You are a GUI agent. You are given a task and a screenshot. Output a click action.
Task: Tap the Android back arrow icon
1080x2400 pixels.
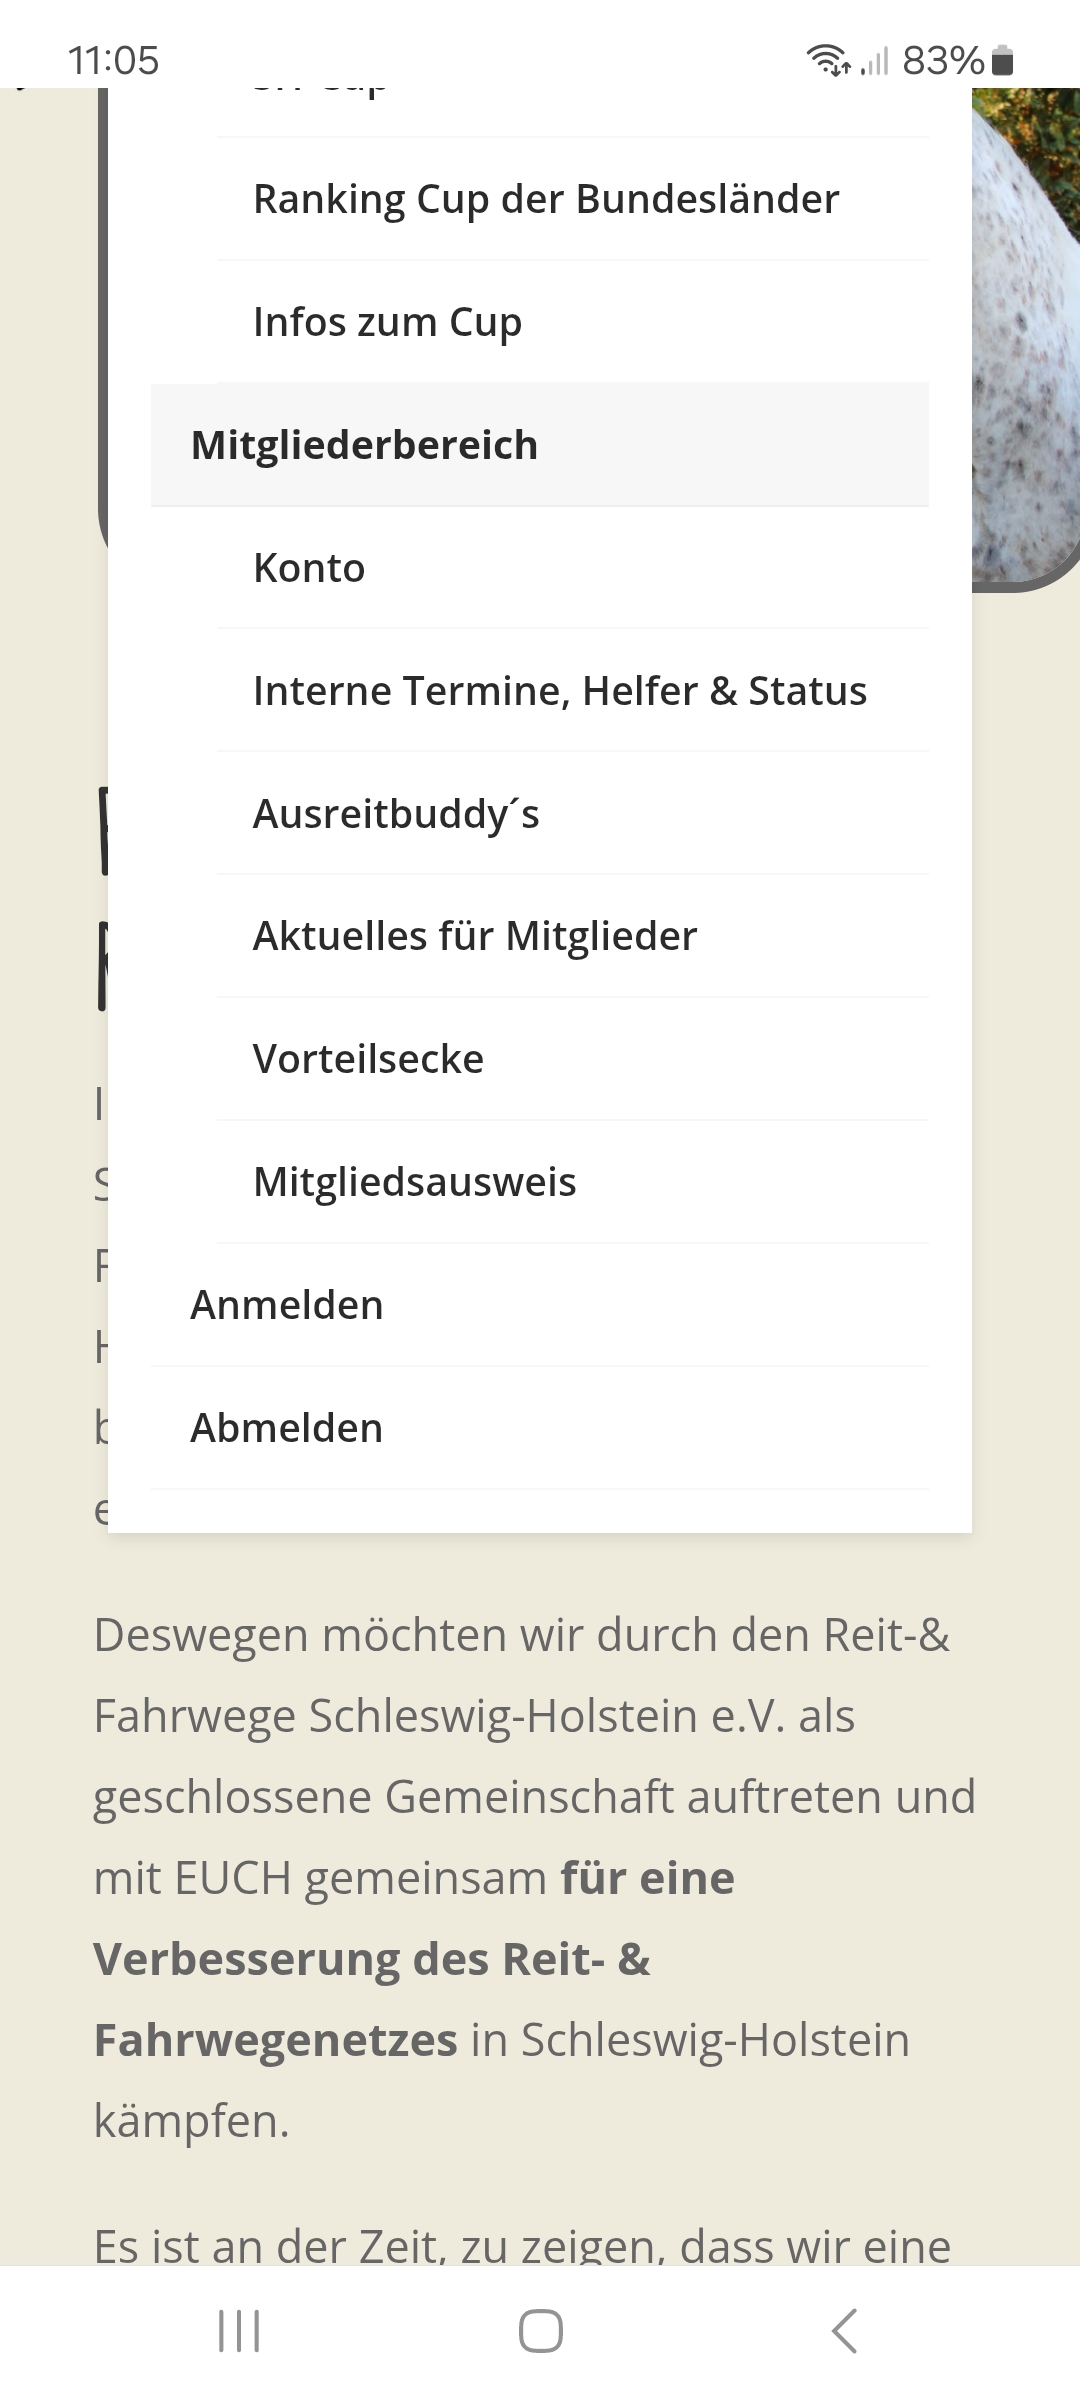(845, 2331)
